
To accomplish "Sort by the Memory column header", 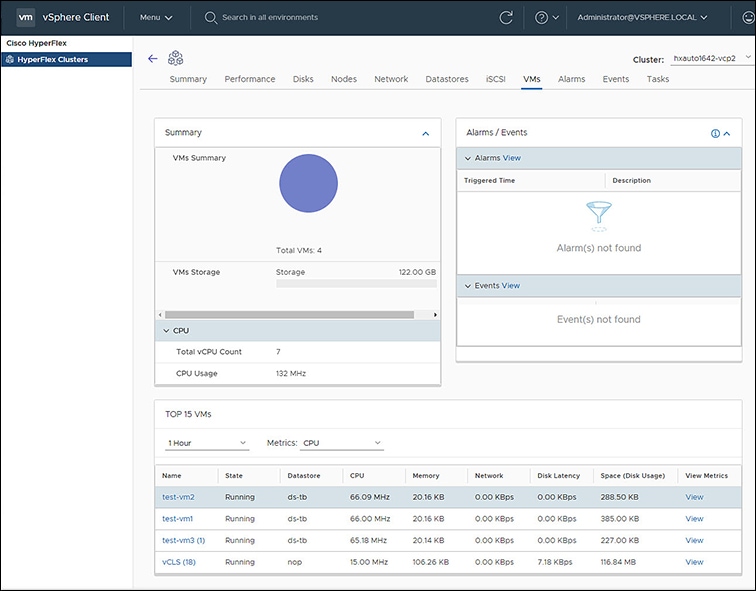I will (x=426, y=476).
